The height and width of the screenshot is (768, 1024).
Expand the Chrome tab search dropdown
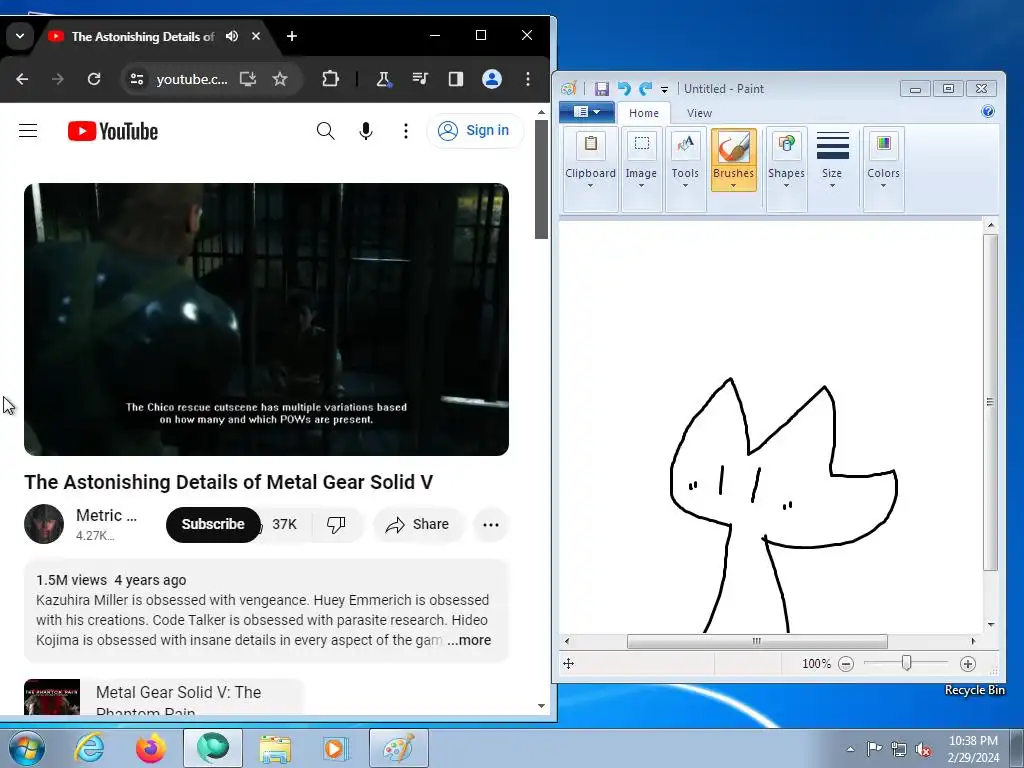[x=20, y=36]
